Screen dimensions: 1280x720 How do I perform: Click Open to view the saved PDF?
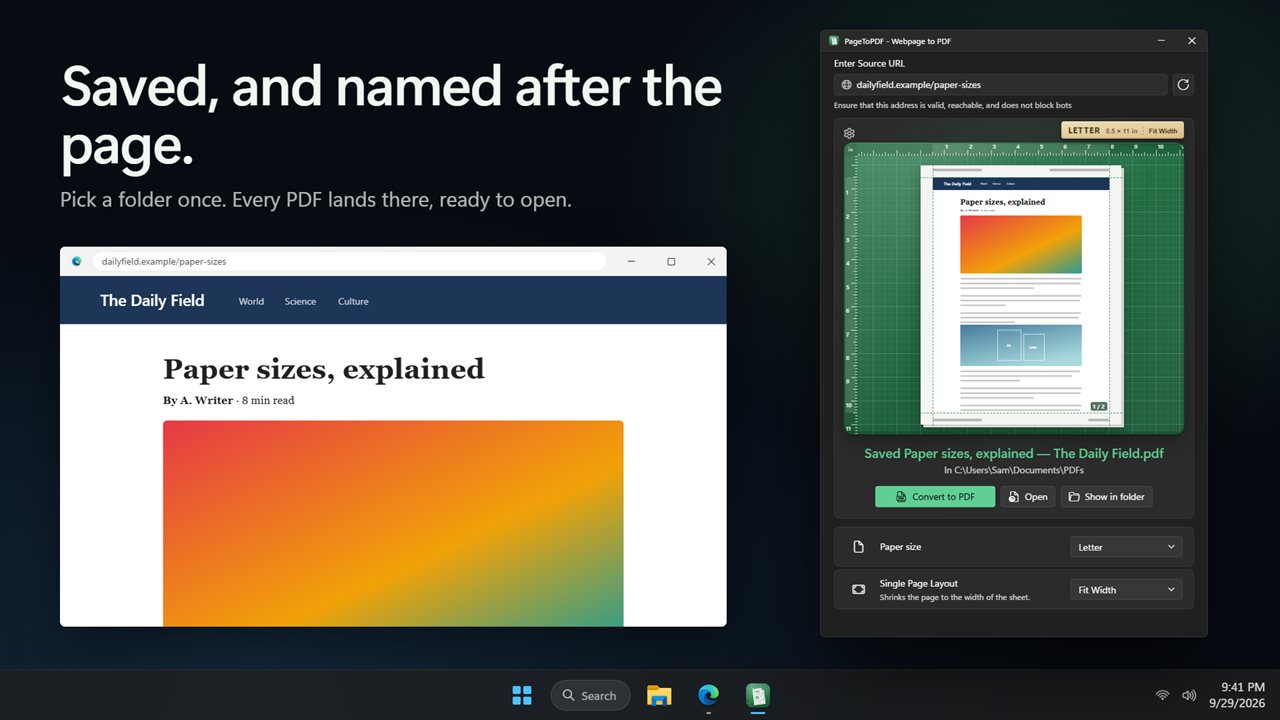tap(1028, 497)
